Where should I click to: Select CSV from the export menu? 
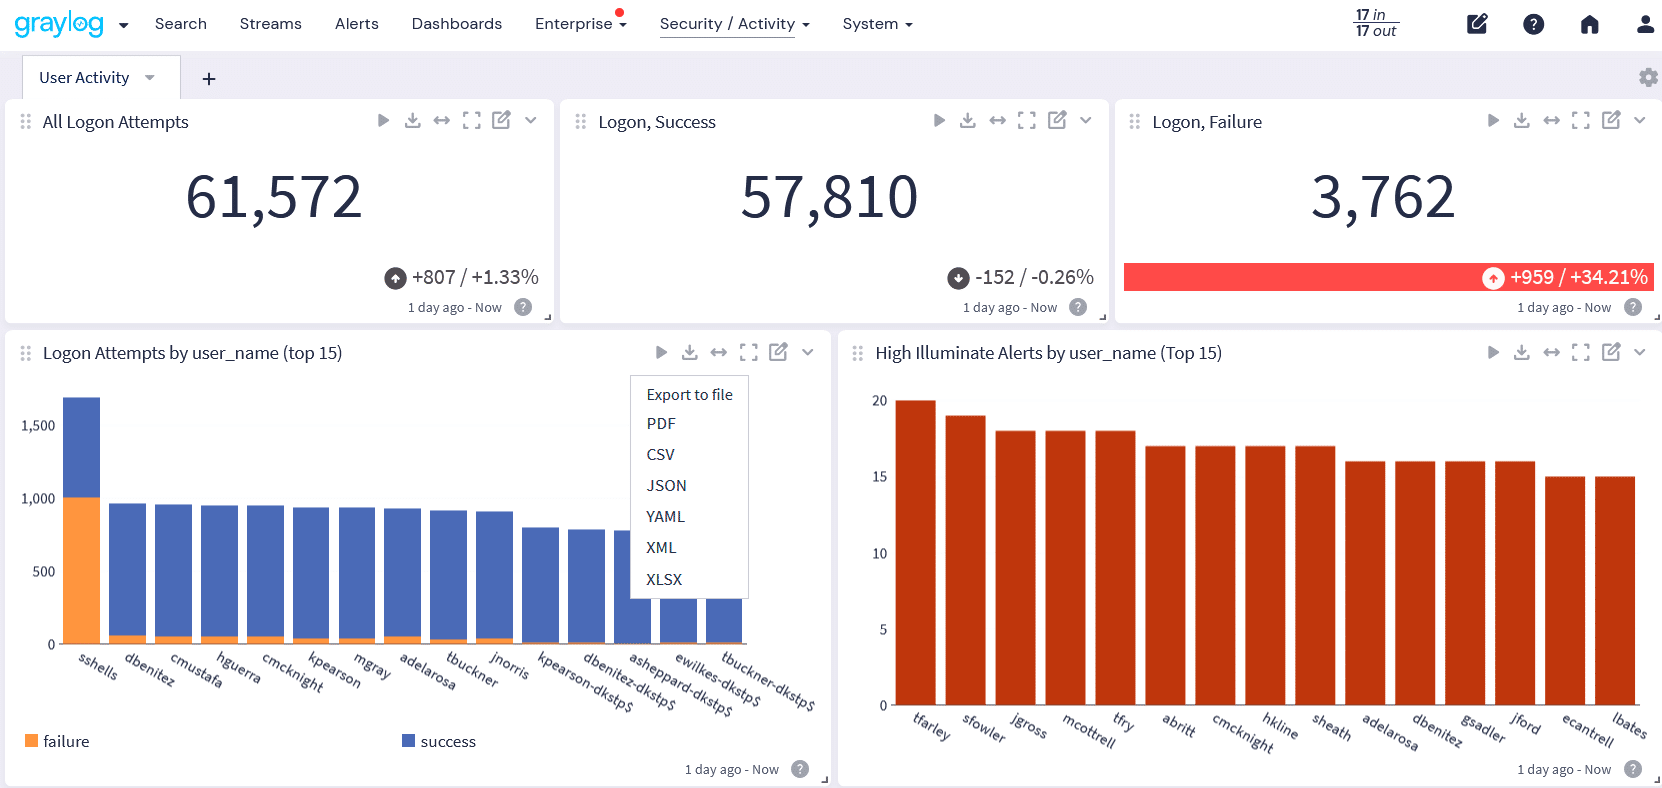[x=660, y=454]
